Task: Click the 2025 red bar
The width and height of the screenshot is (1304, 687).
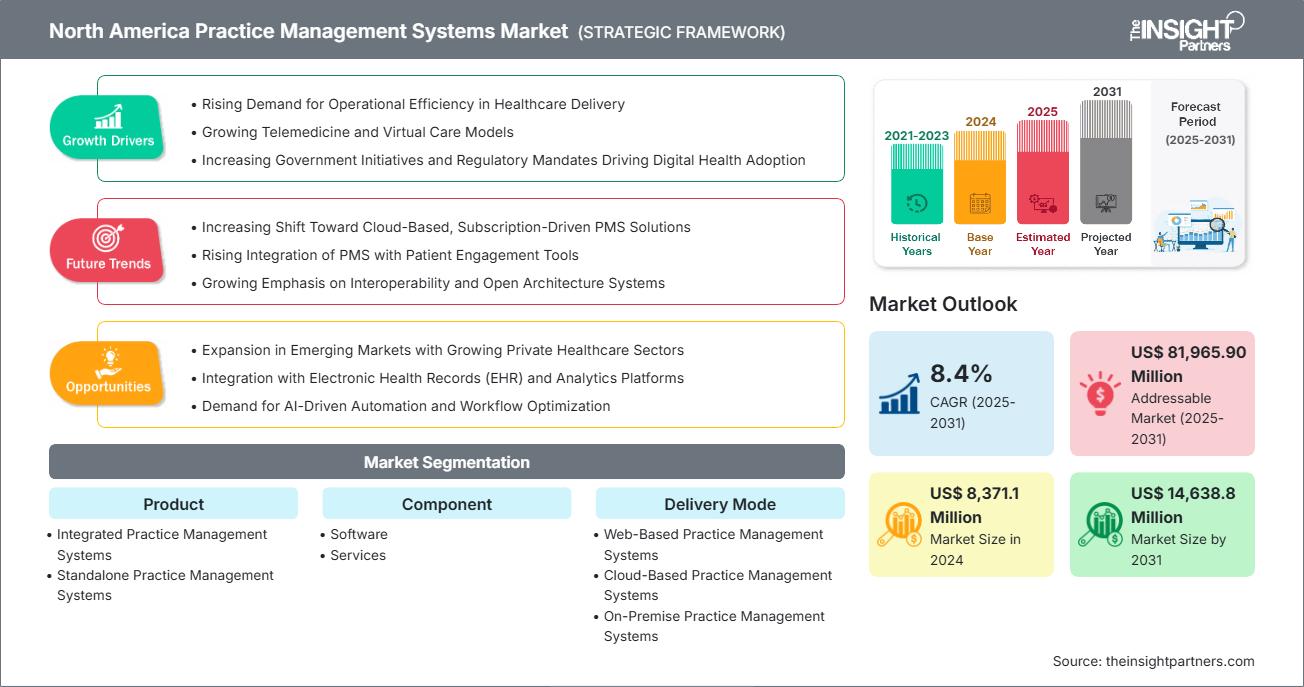Action: pyautogui.click(x=1043, y=172)
